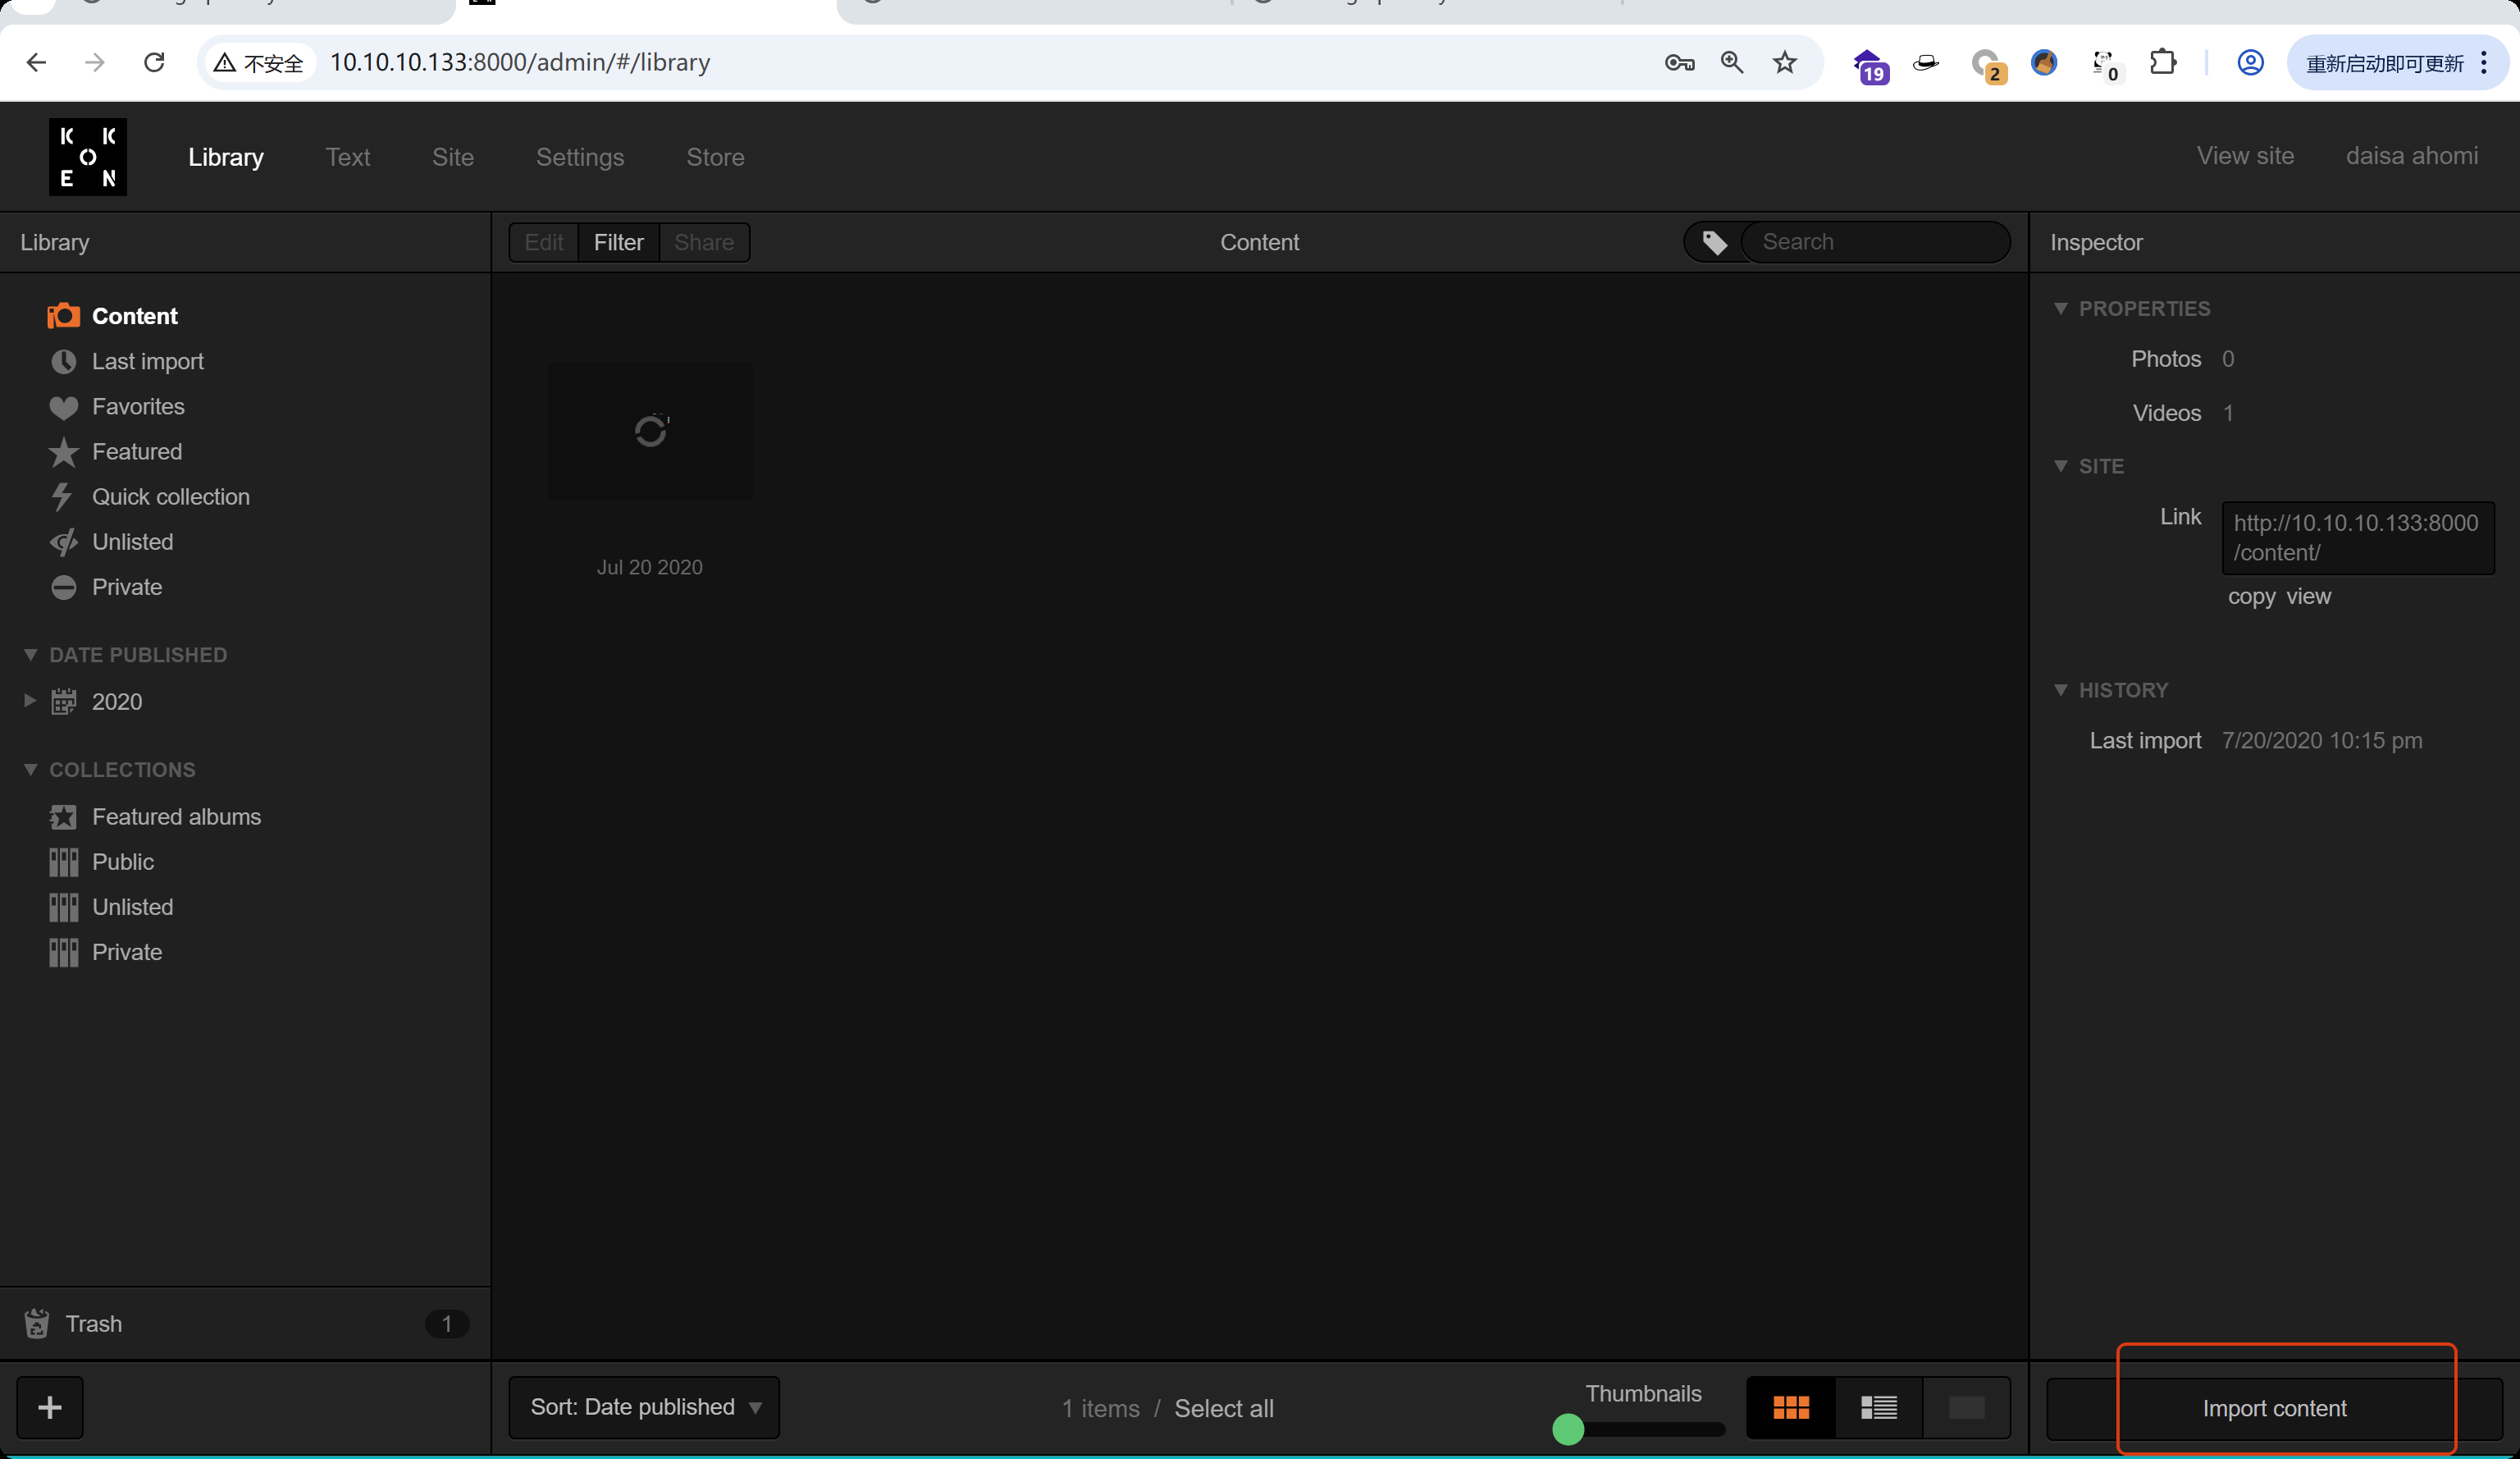Switch to list view
This screenshot has height=1459, width=2520.
[1878, 1407]
